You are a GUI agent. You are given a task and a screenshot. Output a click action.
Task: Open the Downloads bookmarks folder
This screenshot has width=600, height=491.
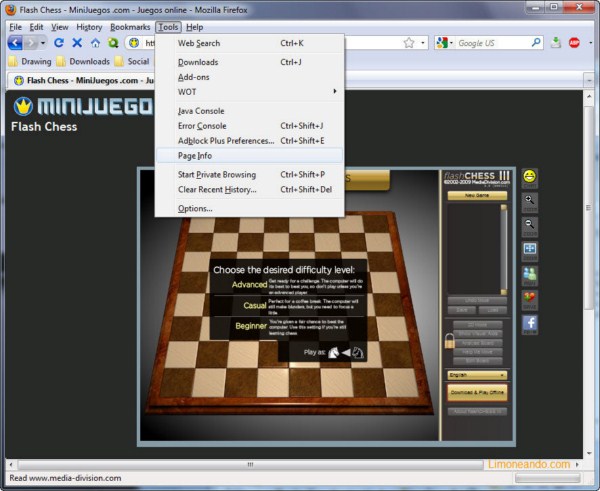coord(83,61)
